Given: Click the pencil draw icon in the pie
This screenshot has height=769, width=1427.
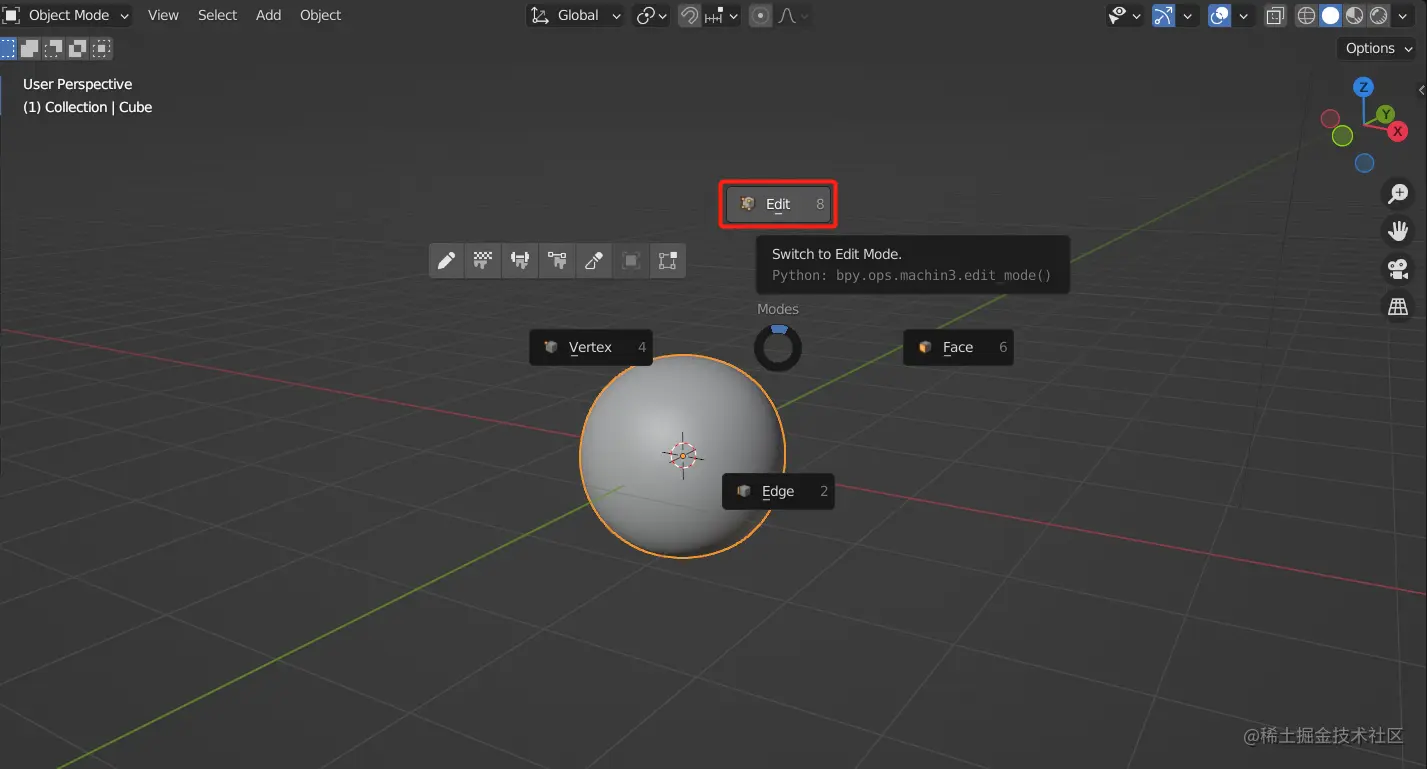Looking at the screenshot, I should coord(447,261).
